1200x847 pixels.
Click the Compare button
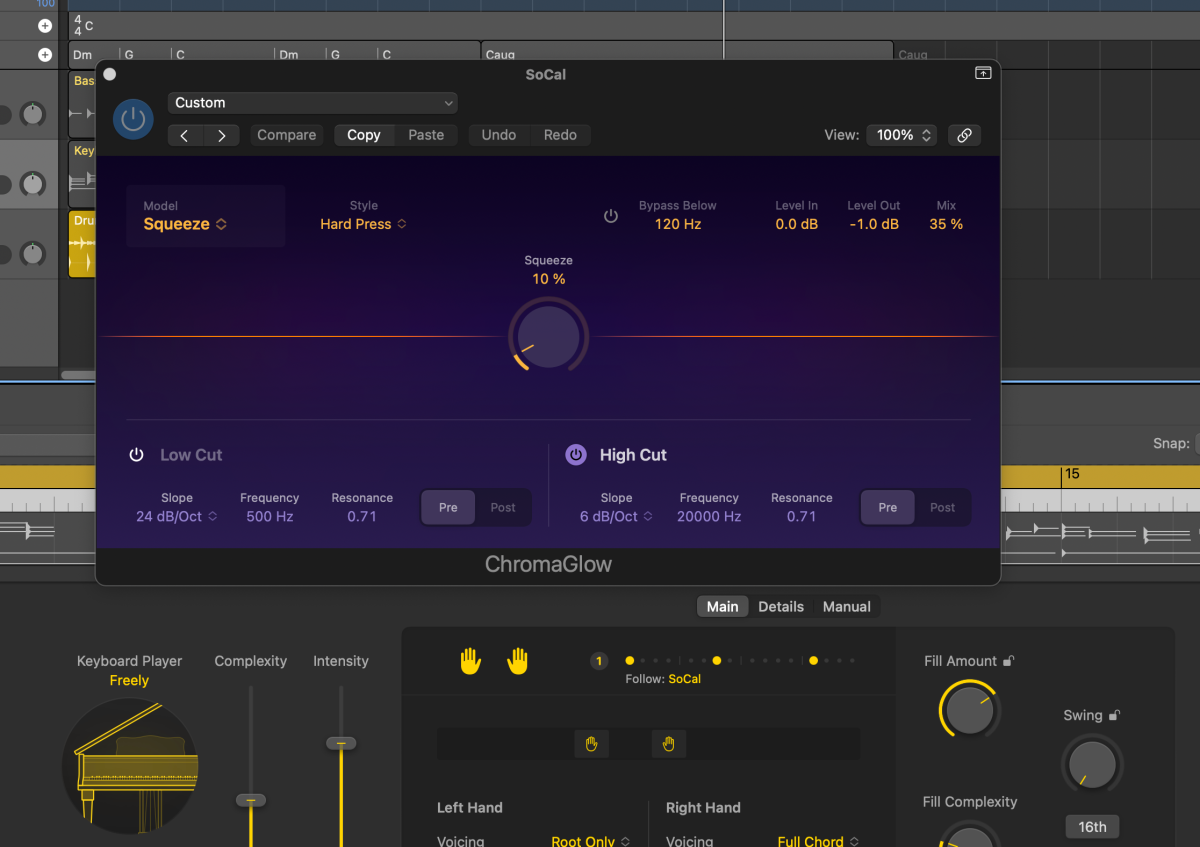click(x=287, y=134)
